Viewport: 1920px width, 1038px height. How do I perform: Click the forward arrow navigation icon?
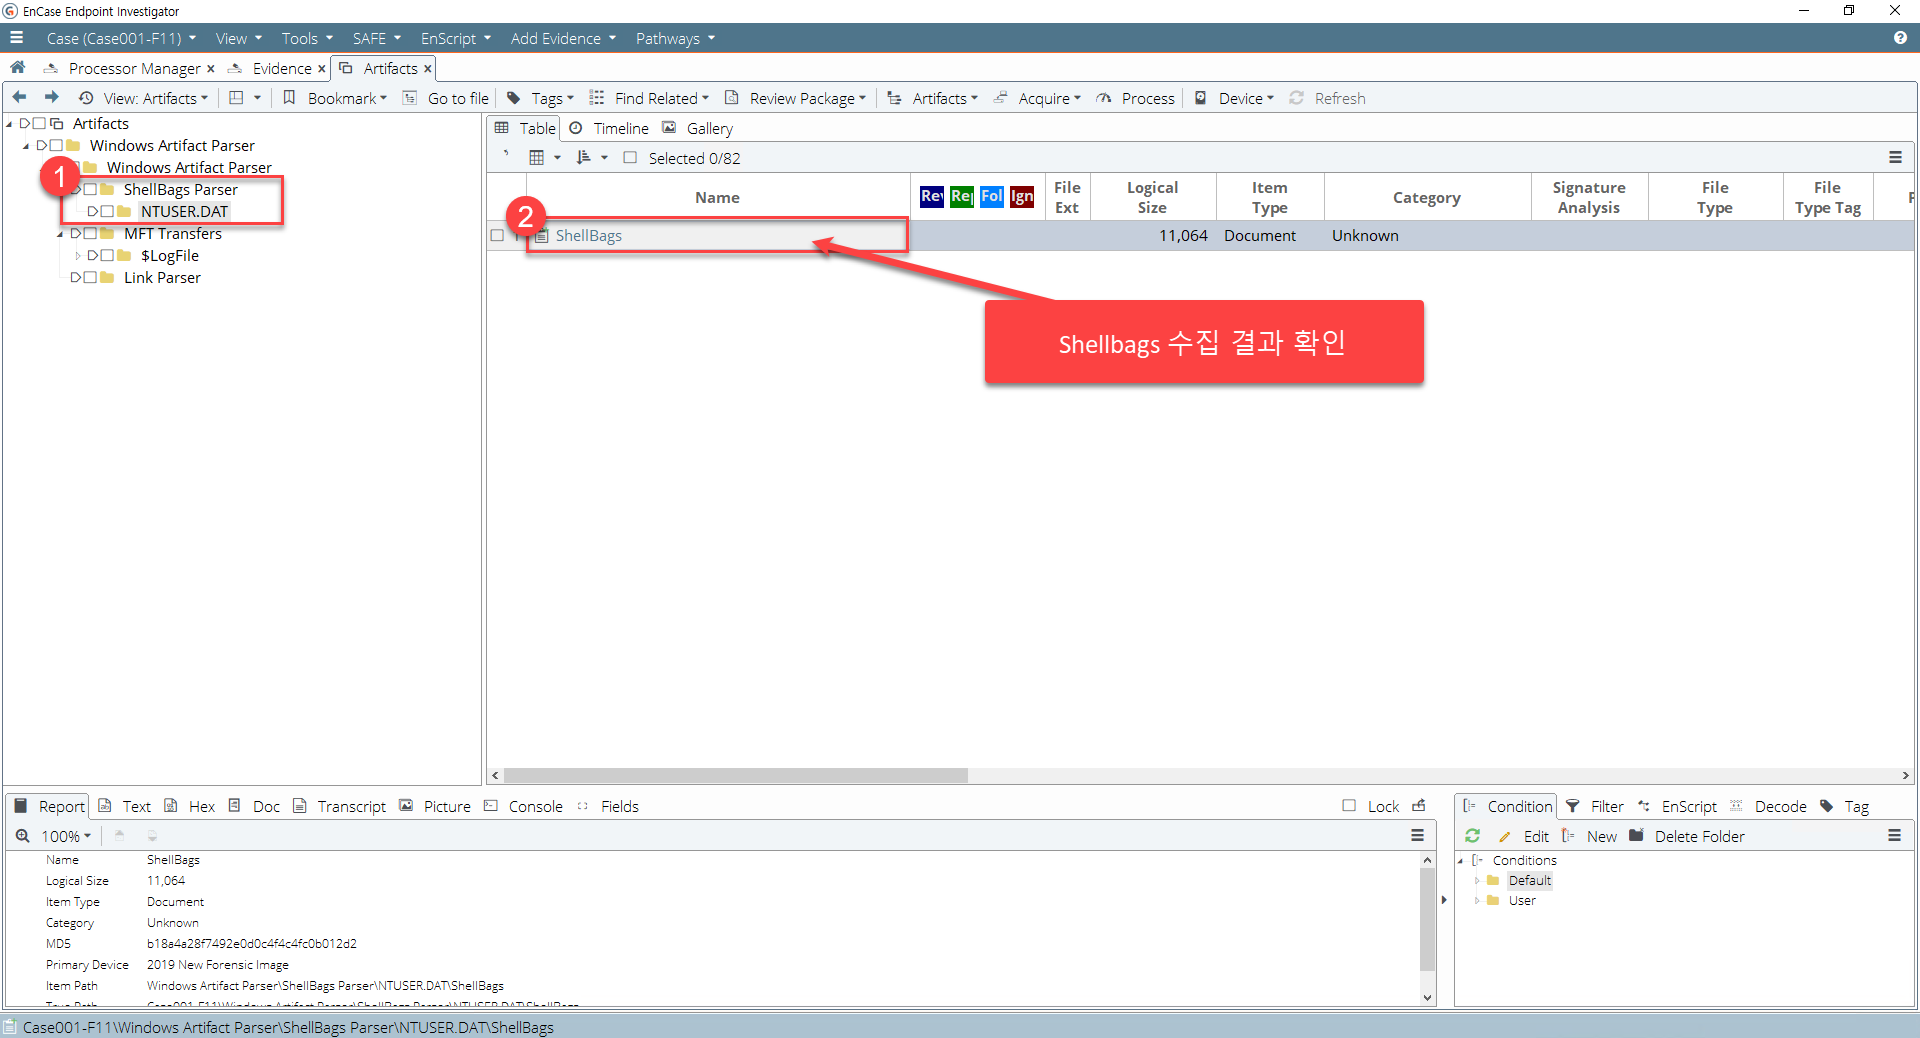tap(52, 97)
